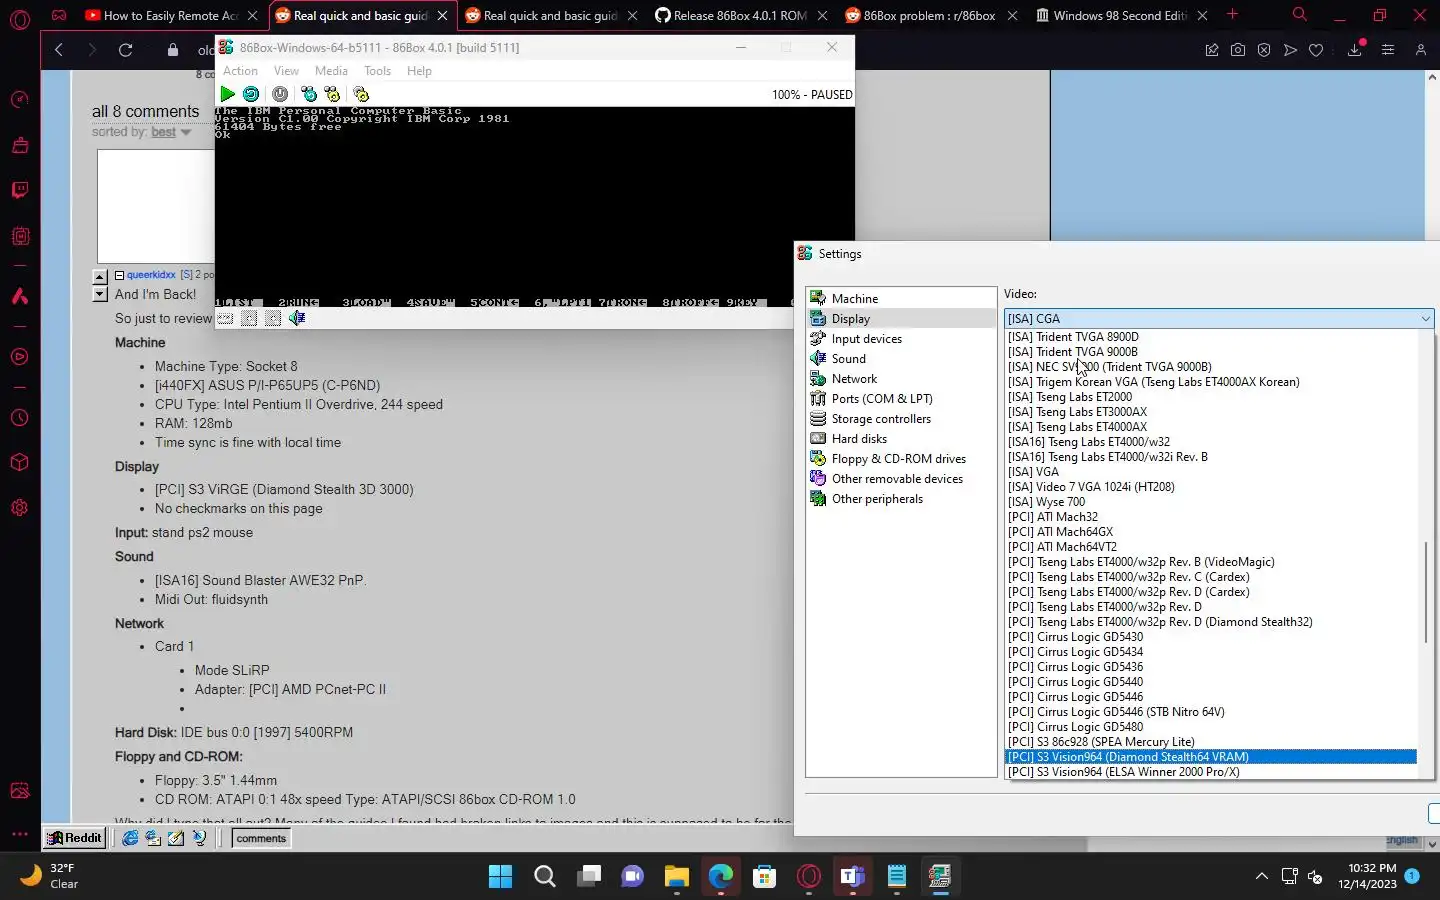Screen dimensions: 1440x900
Task: Open Storage controllers settings
Action: click(x=901, y=418)
